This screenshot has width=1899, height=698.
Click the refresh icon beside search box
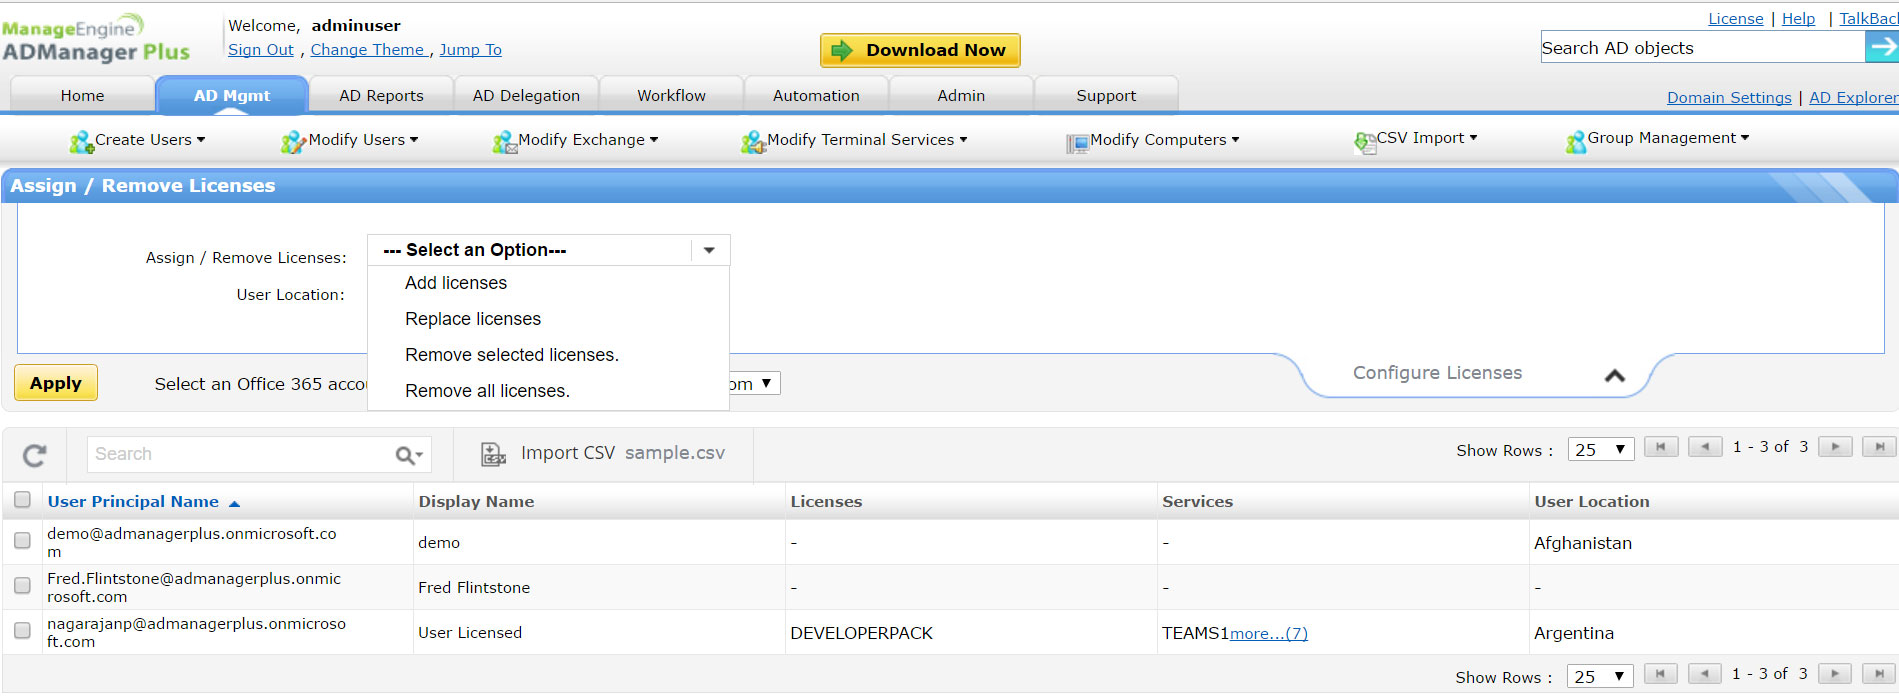[35, 455]
